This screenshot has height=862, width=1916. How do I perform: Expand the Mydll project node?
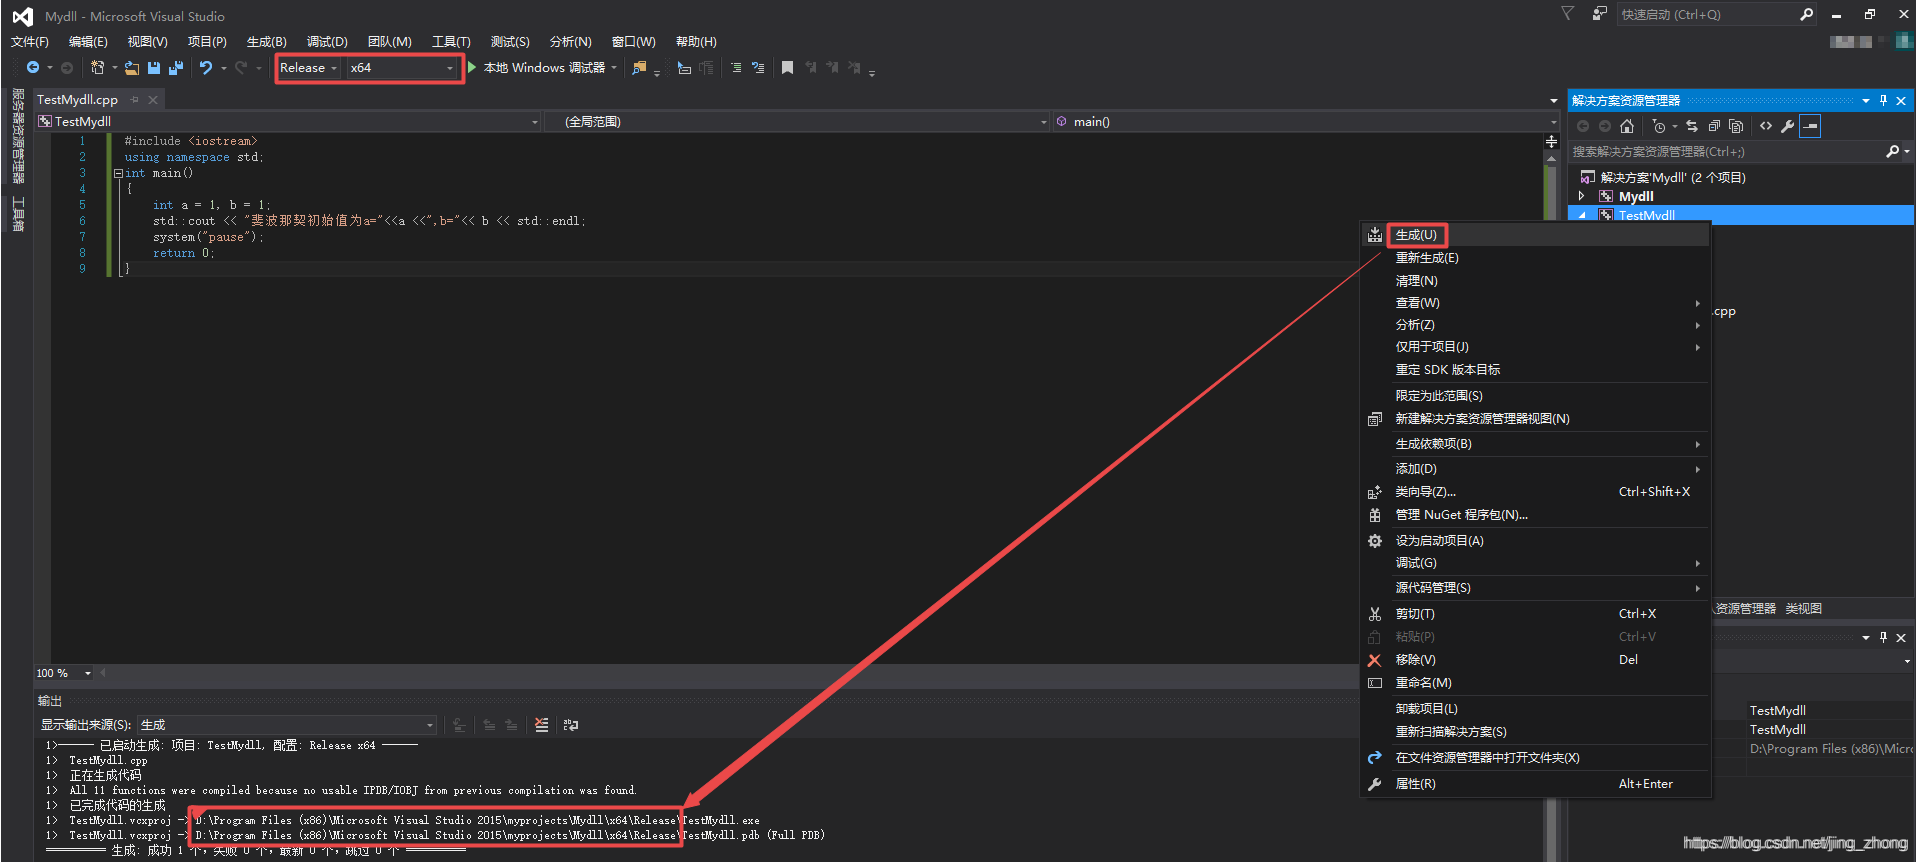(1581, 196)
